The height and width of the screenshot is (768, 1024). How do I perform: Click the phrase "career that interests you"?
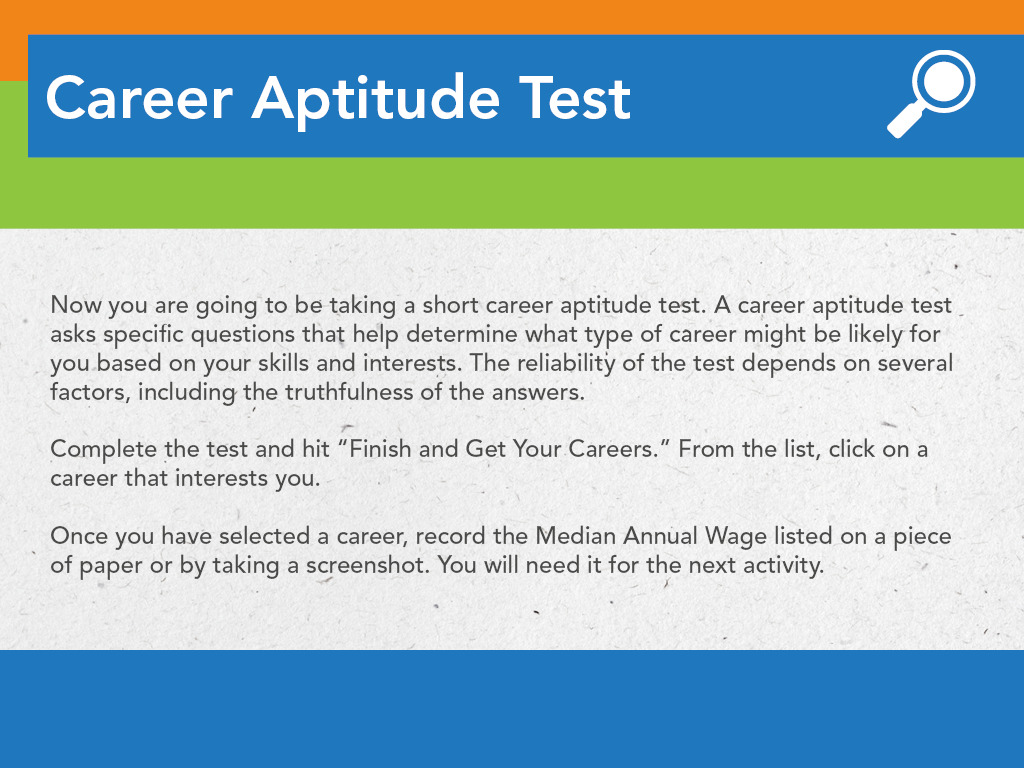pos(183,479)
